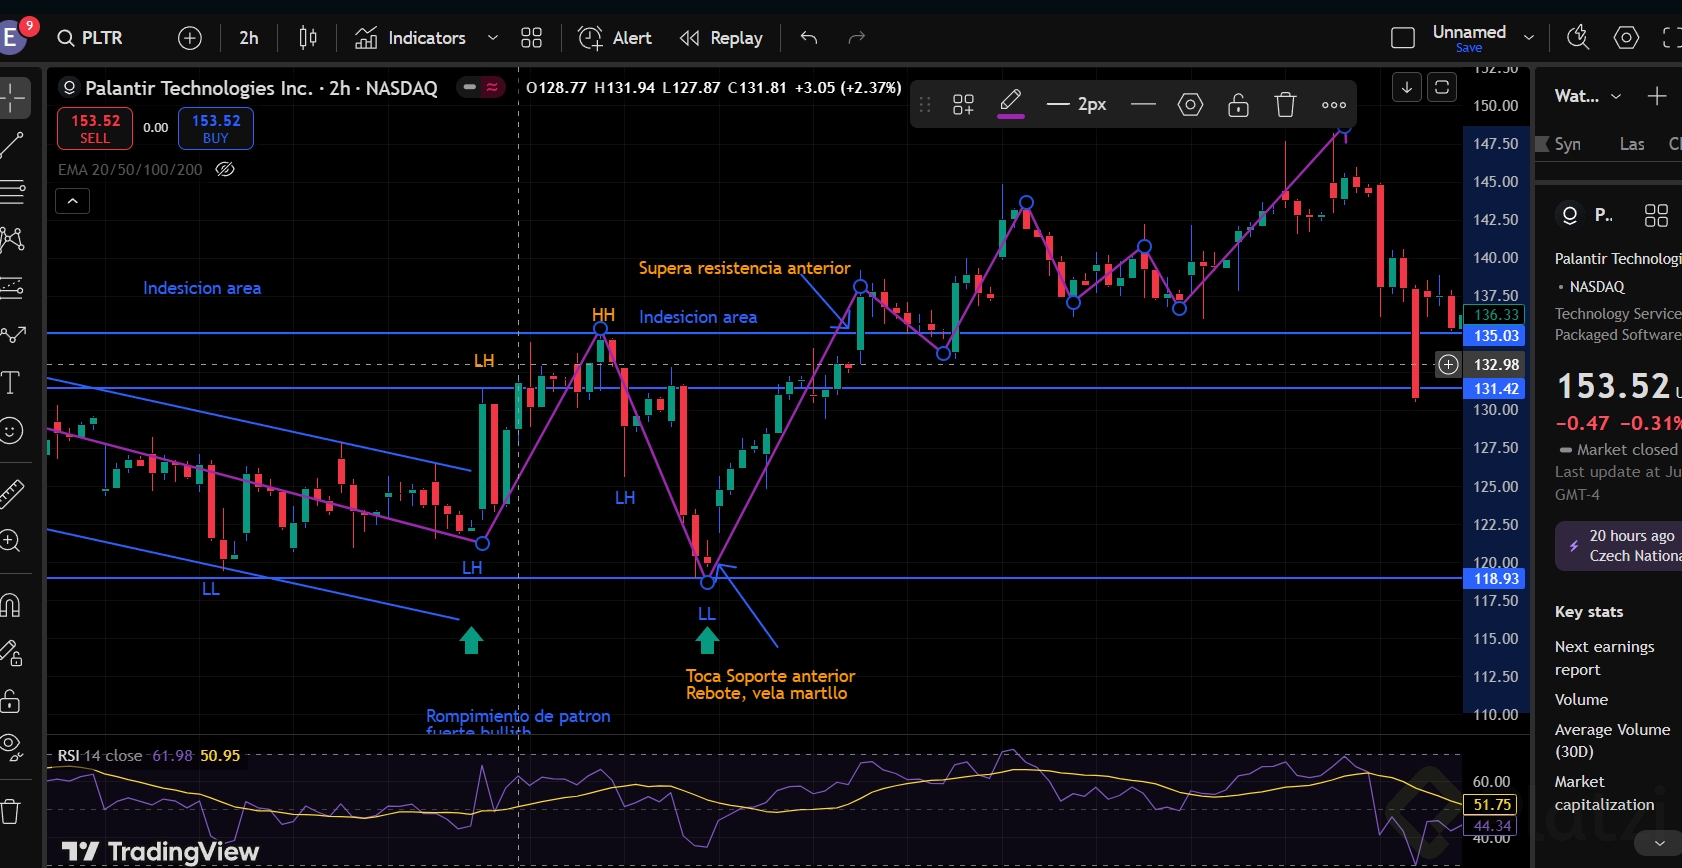Viewport: 1682px width, 868px height.
Task: Toggle the layout setup square icon
Action: [x=1403, y=38]
